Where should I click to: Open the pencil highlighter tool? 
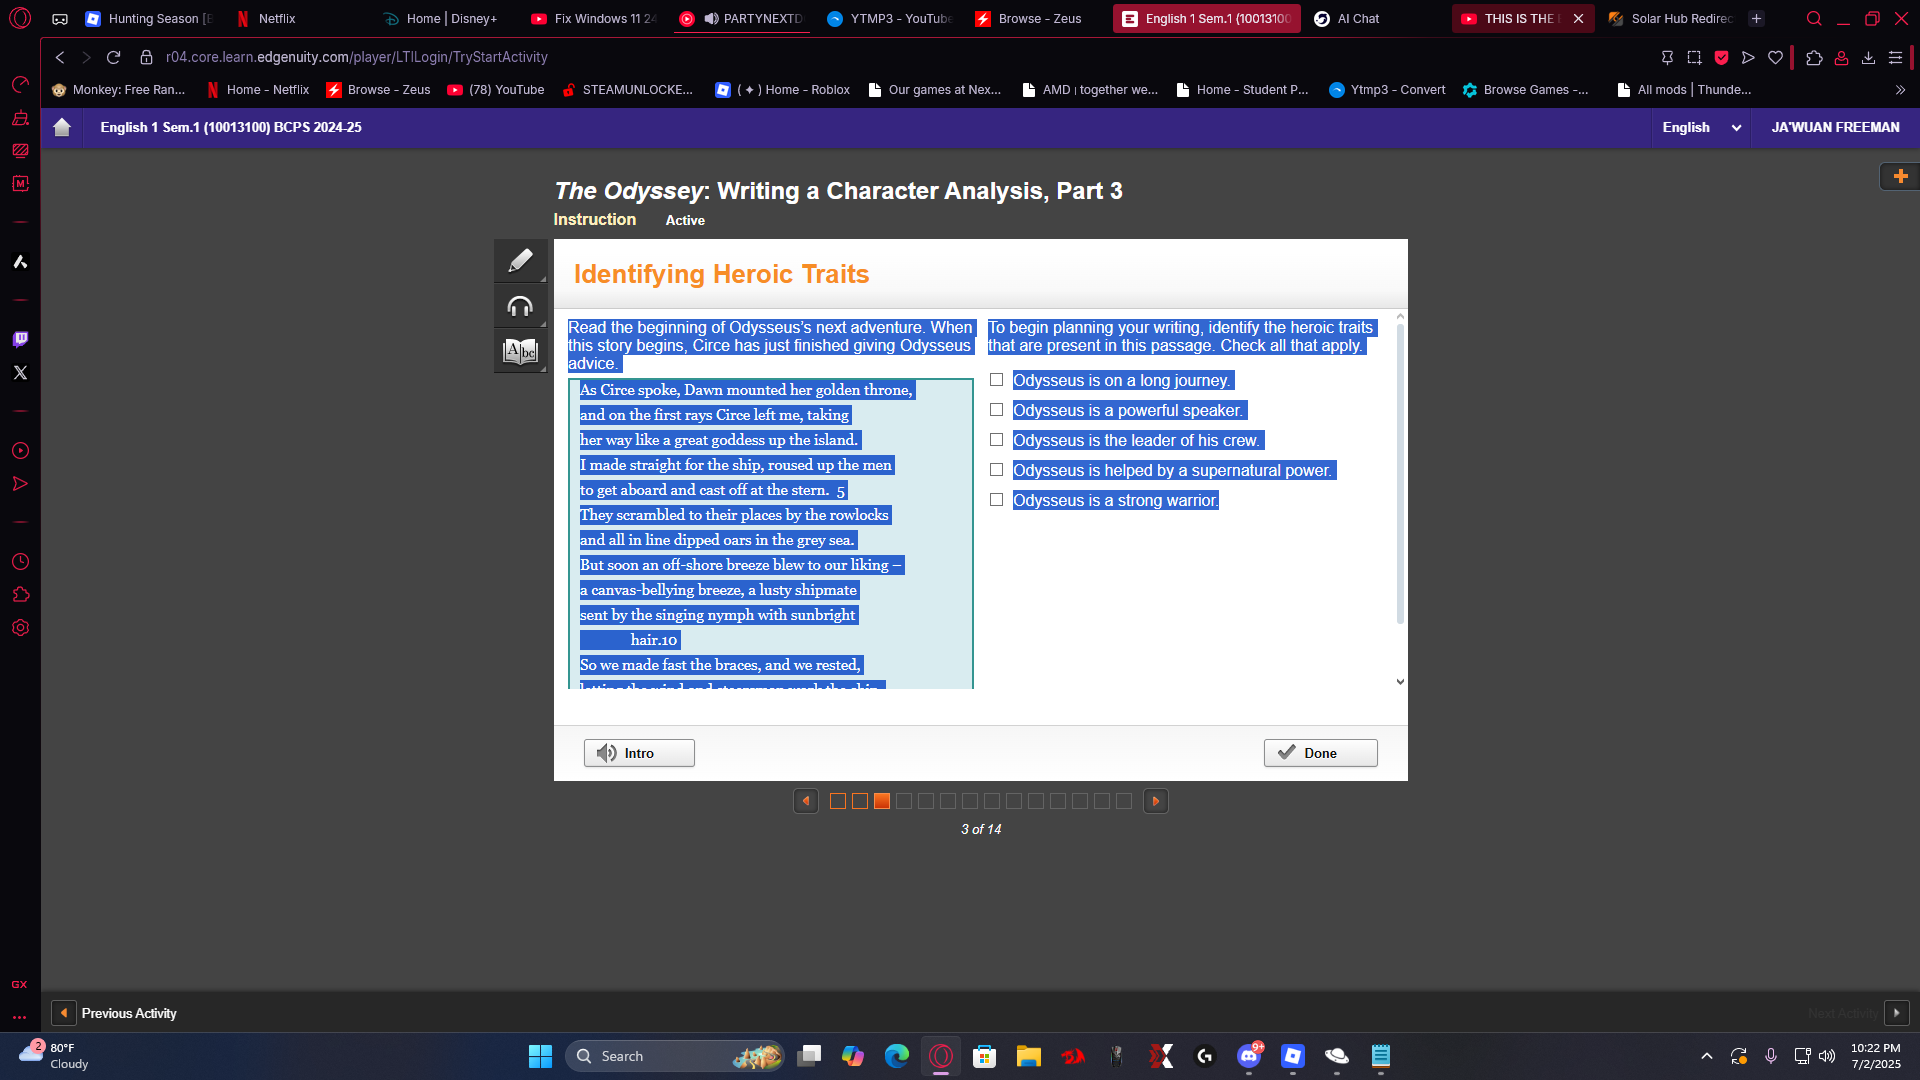click(x=520, y=261)
